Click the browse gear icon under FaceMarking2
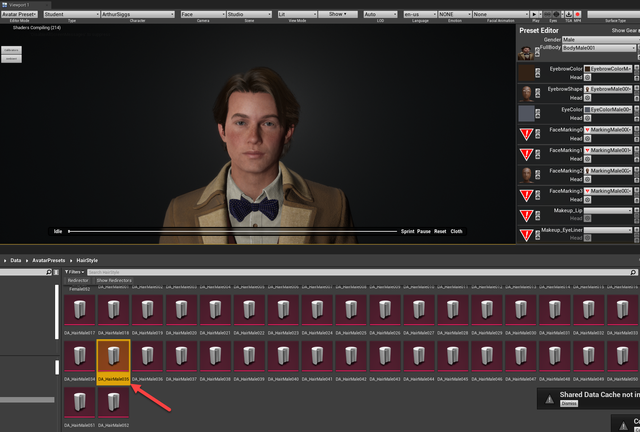The image size is (640, 432). [x=587, y=179]
